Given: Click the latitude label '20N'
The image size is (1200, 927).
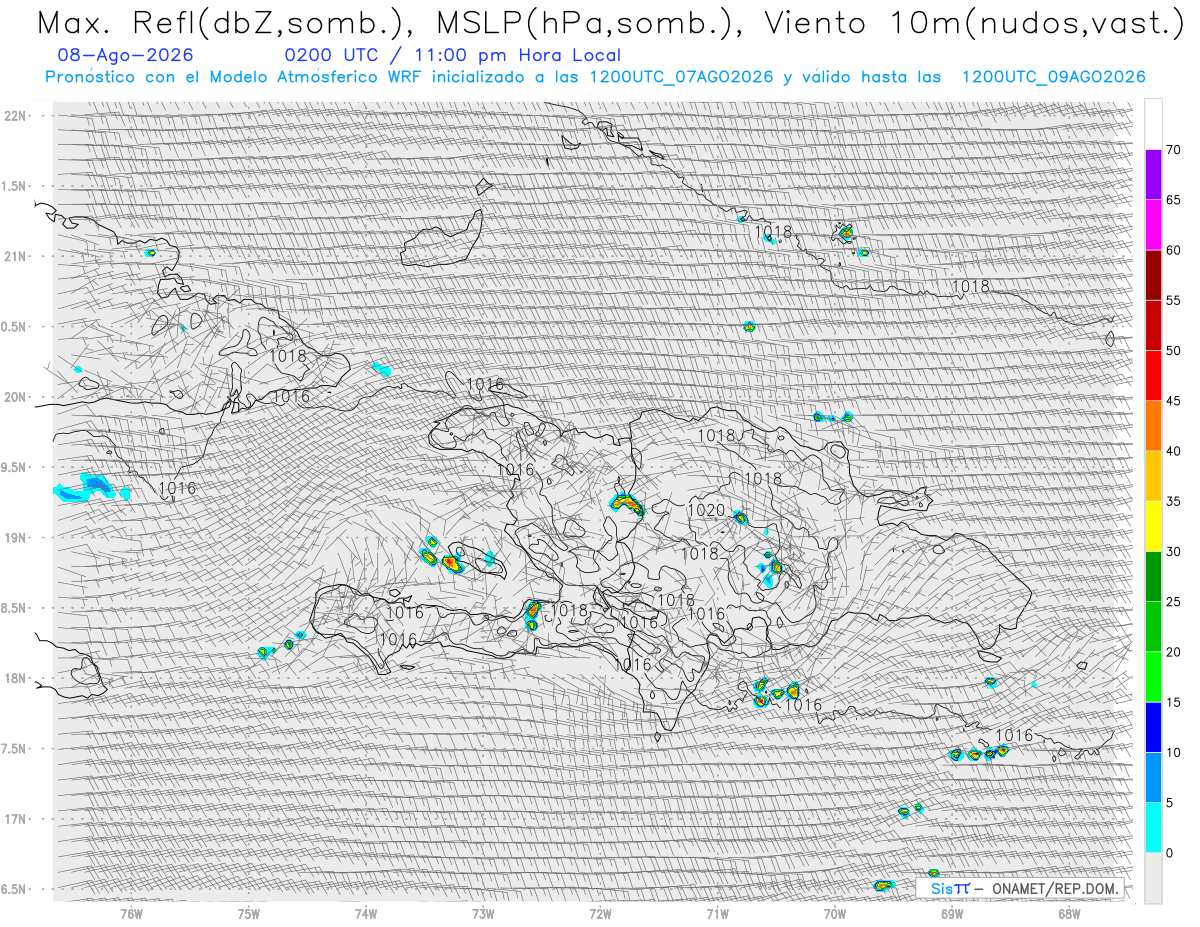Looking at the screenshot, I should 14,397.
